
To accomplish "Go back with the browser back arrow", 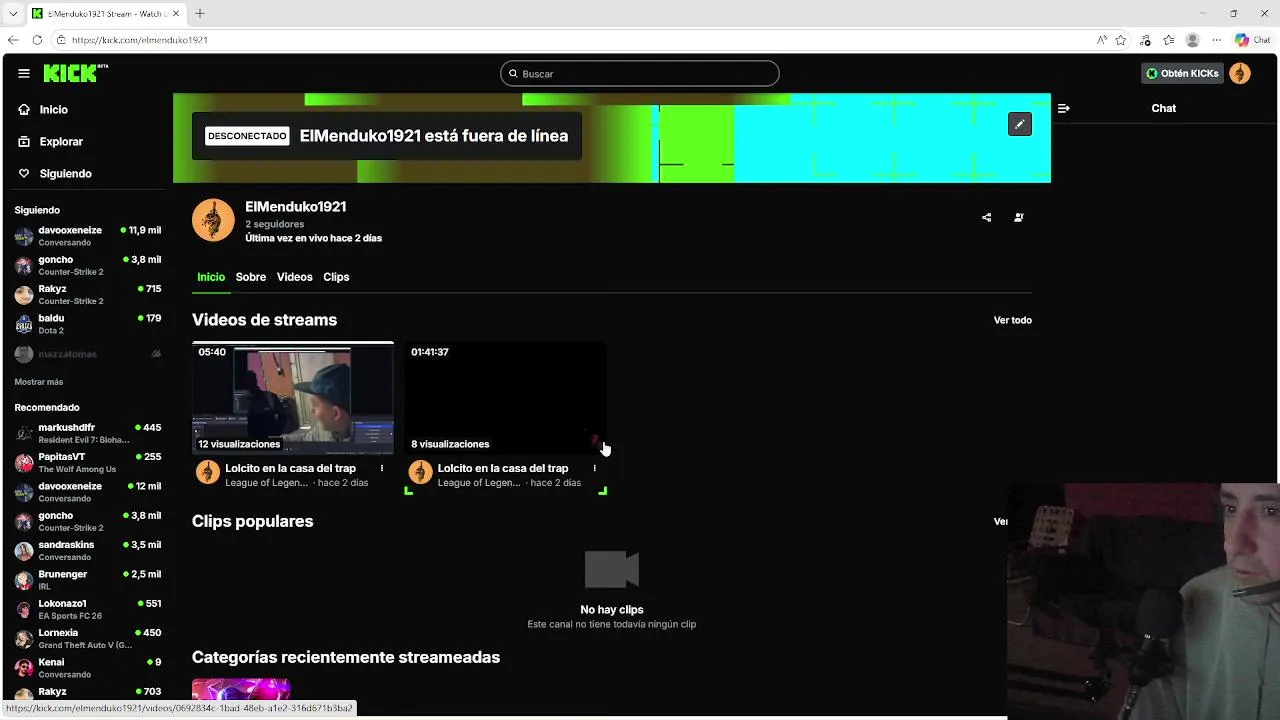I will pyautogui.click(x=13, y=40).
